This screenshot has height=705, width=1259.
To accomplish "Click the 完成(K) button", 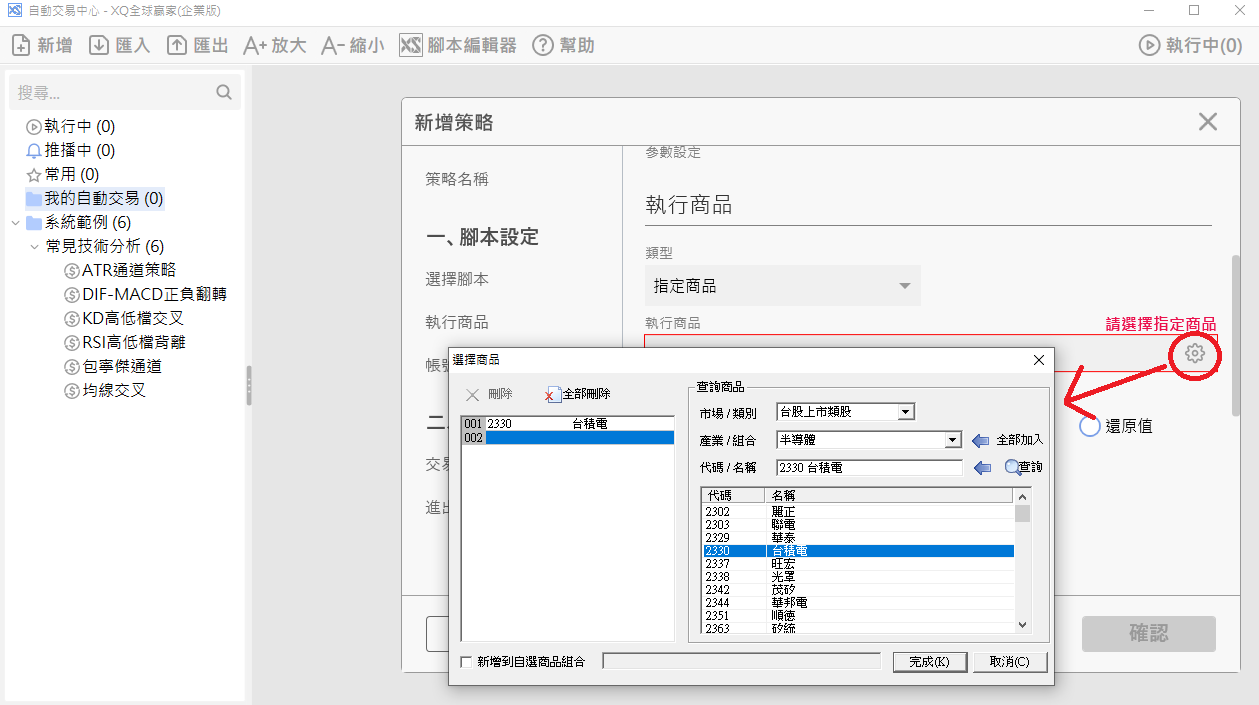I will (929, 662).
